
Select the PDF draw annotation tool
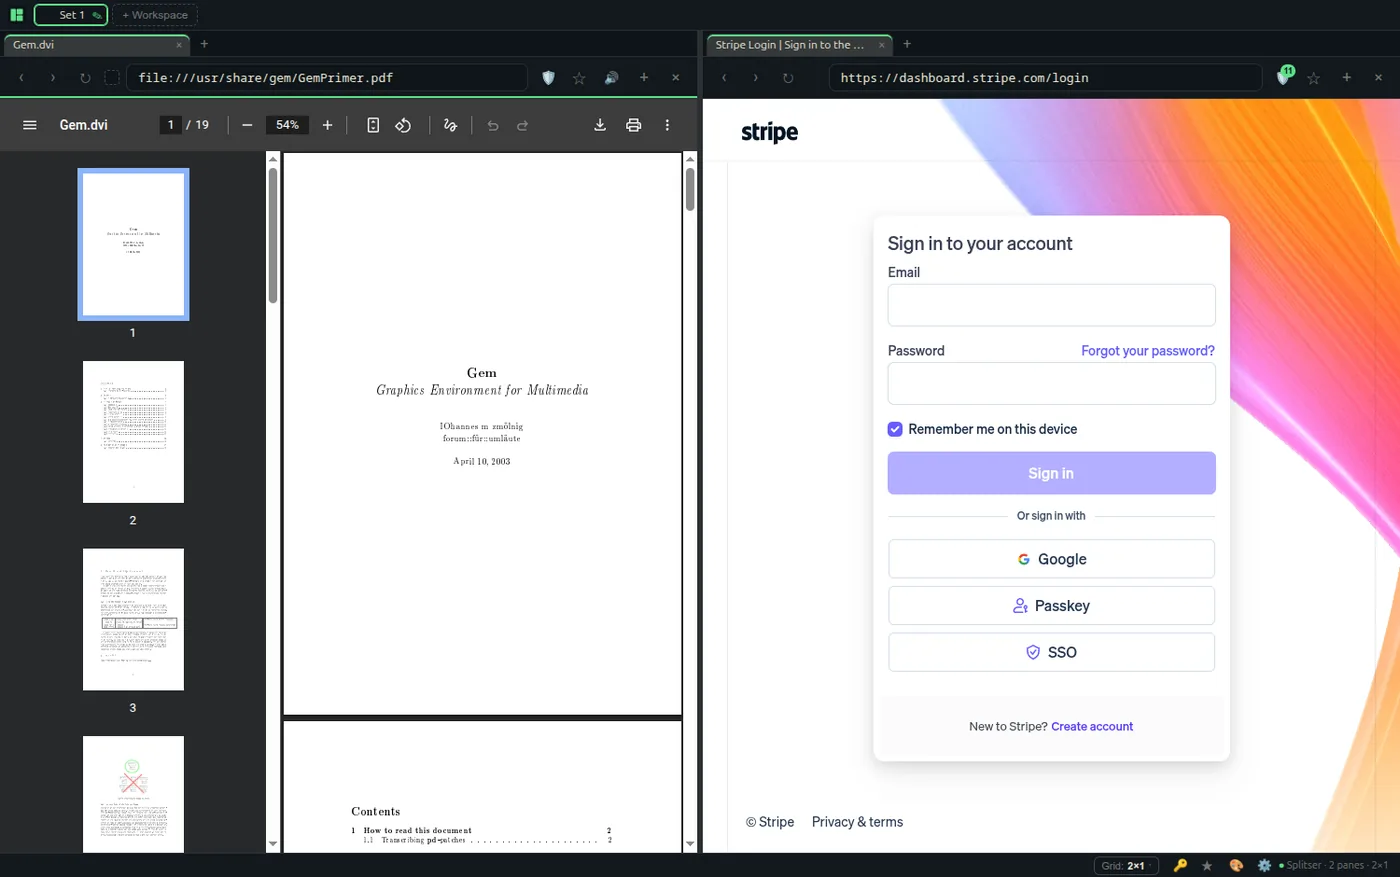point(450,125)
